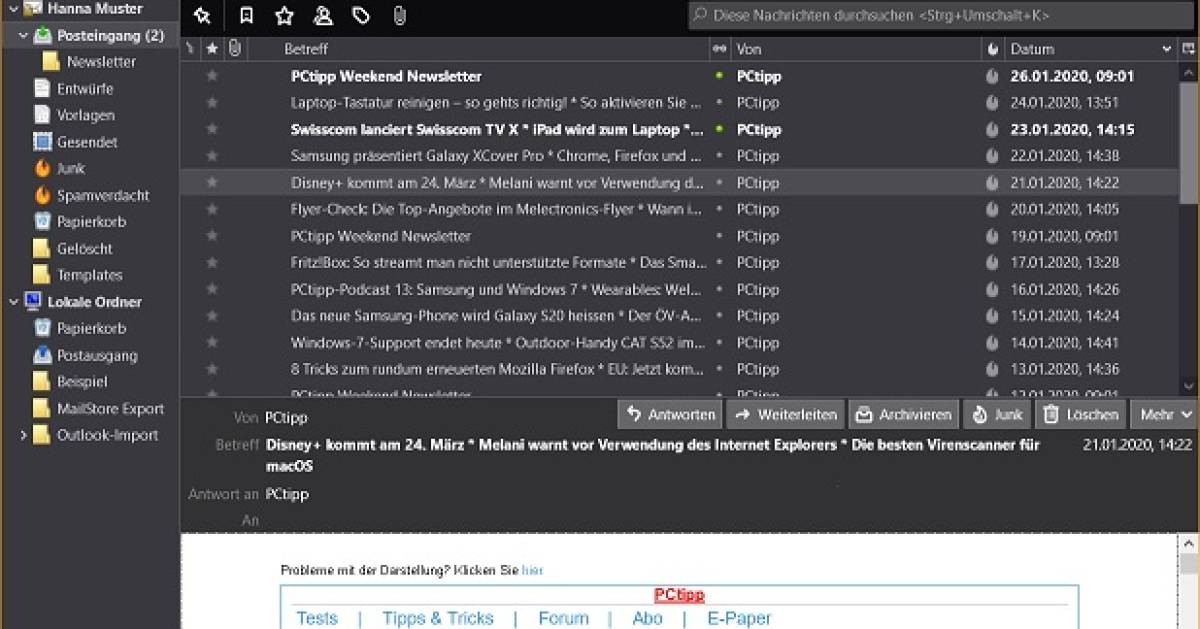This screenshot has height=629, width=1200.
Task: Select the Newsletter subfolder
Action: tap(101, 62)
